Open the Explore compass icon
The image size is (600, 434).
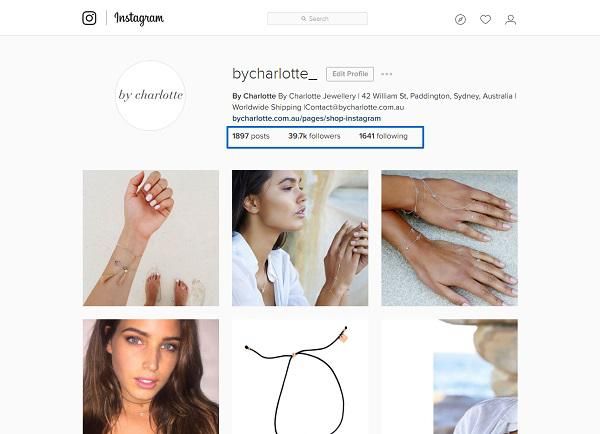pyautogui.click(x=460, y=19)
